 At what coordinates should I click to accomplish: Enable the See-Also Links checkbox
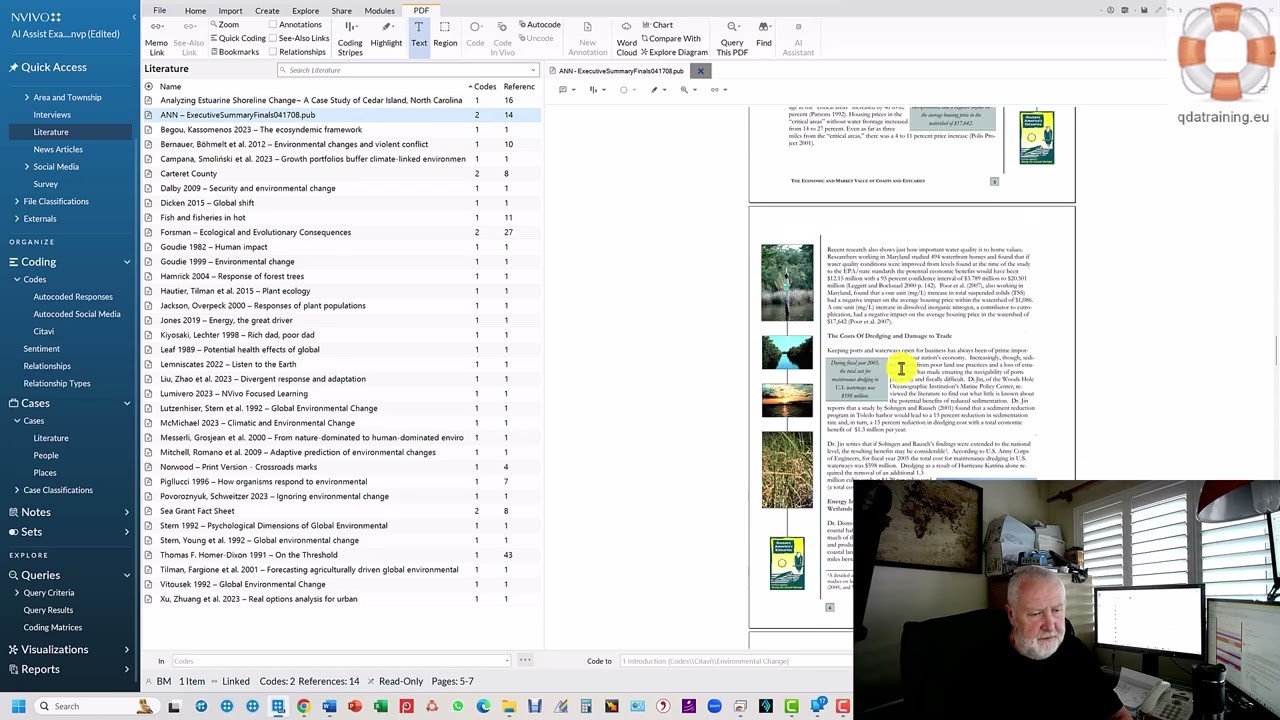[273, 39]
